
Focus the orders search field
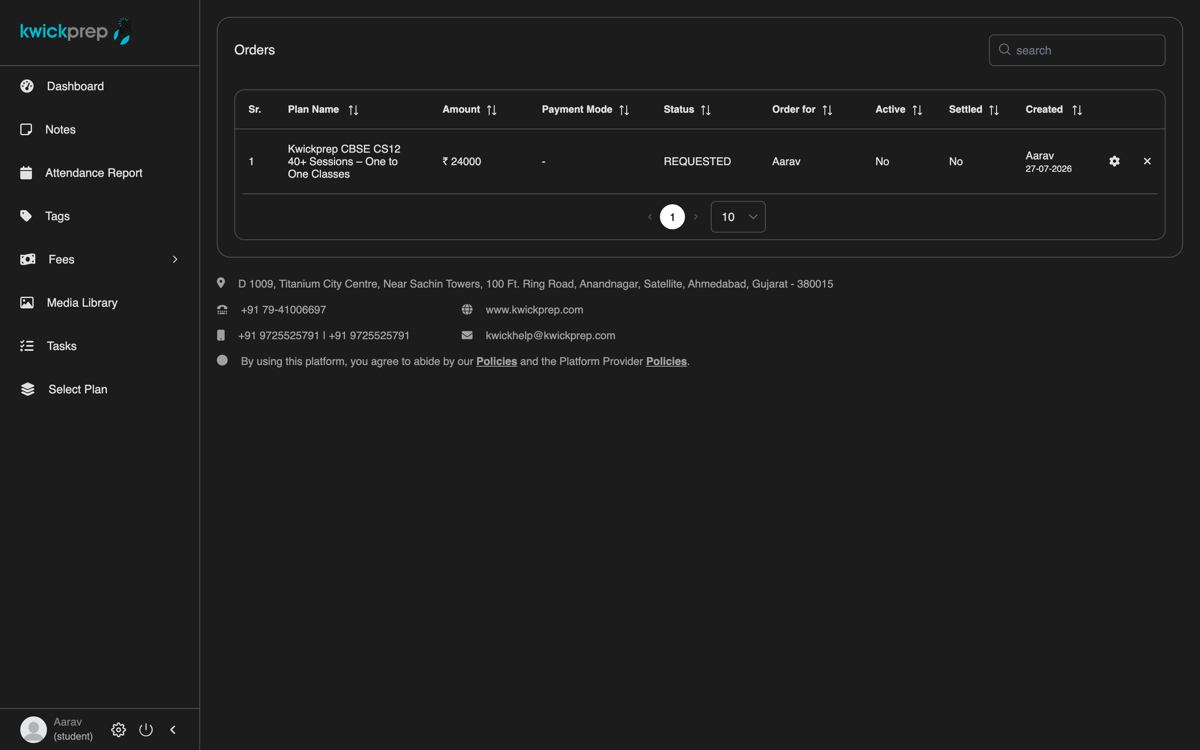click(x=1077, y=50)
